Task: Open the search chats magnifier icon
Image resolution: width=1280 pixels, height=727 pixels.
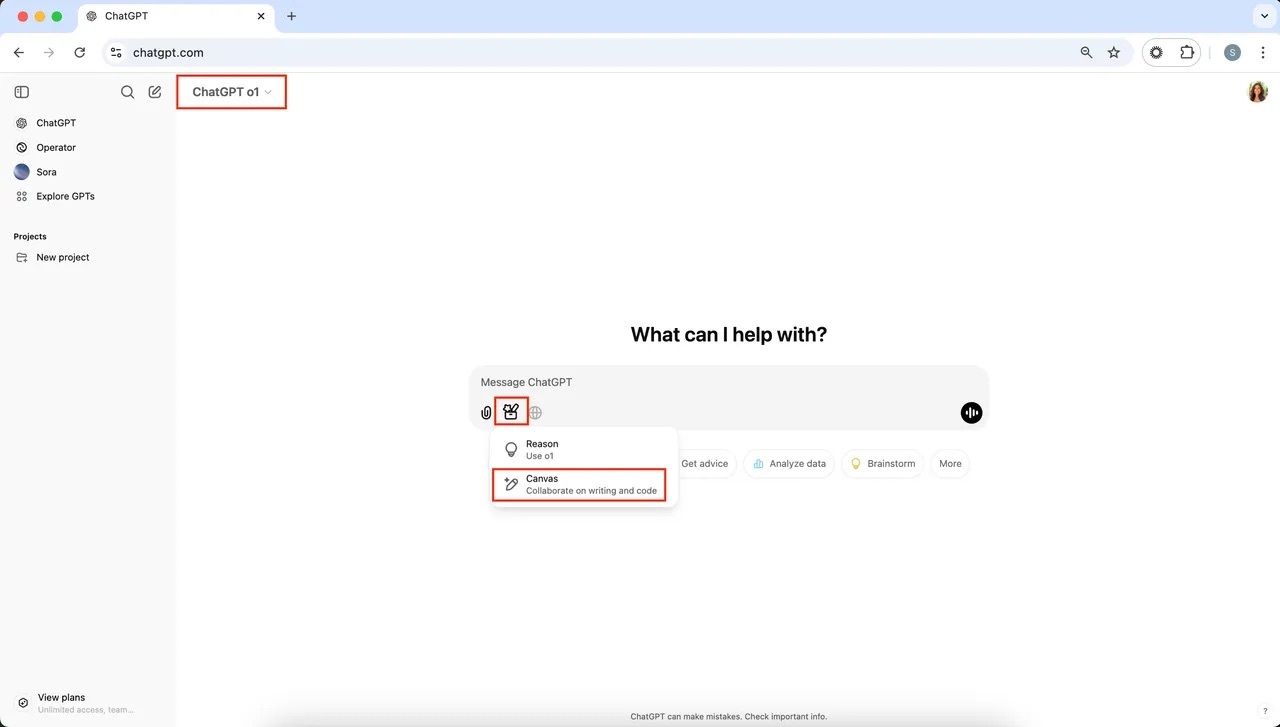Action: (128, 92)
